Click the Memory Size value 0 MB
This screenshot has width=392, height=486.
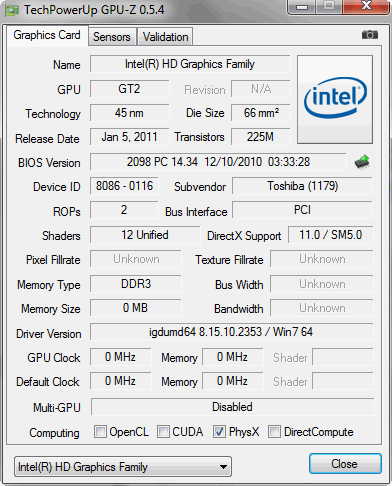[136, 308]
